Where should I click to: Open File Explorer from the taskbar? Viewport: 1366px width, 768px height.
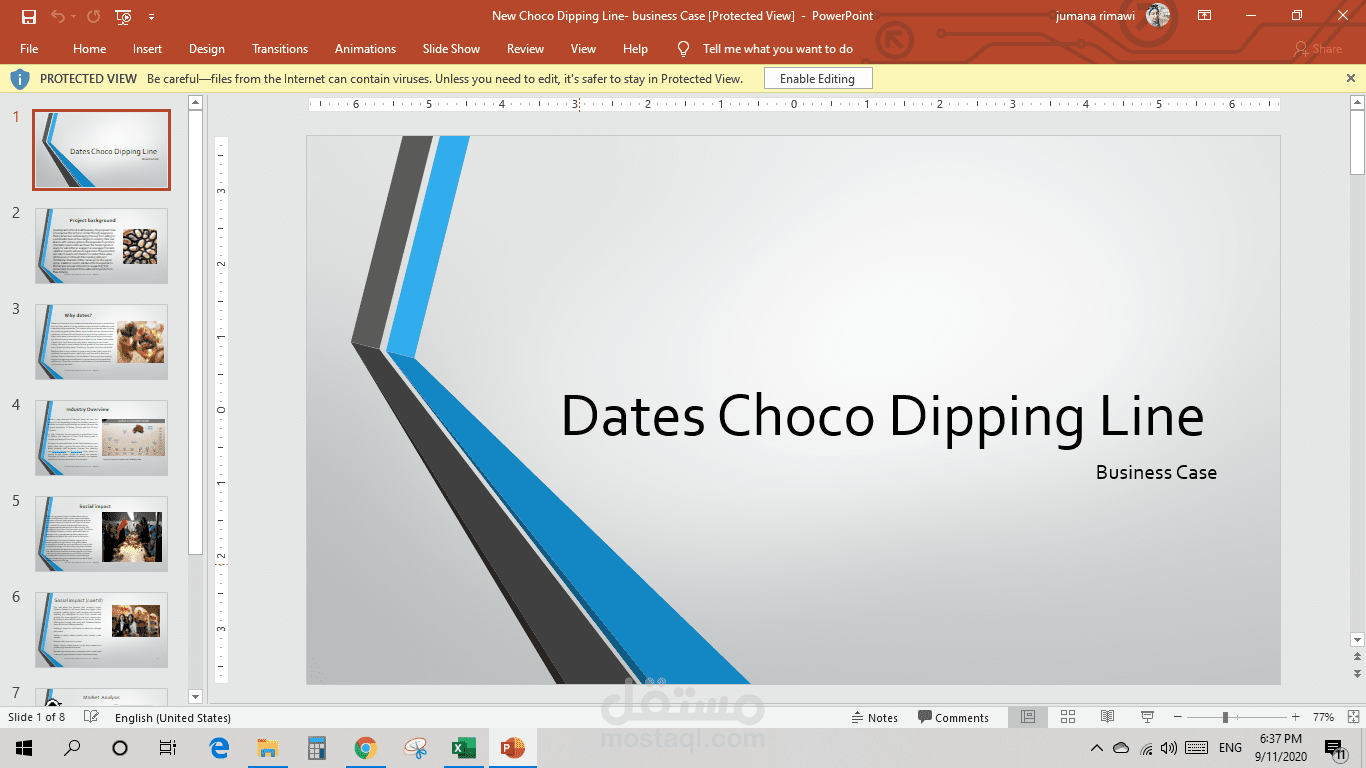tap(267, 747)
